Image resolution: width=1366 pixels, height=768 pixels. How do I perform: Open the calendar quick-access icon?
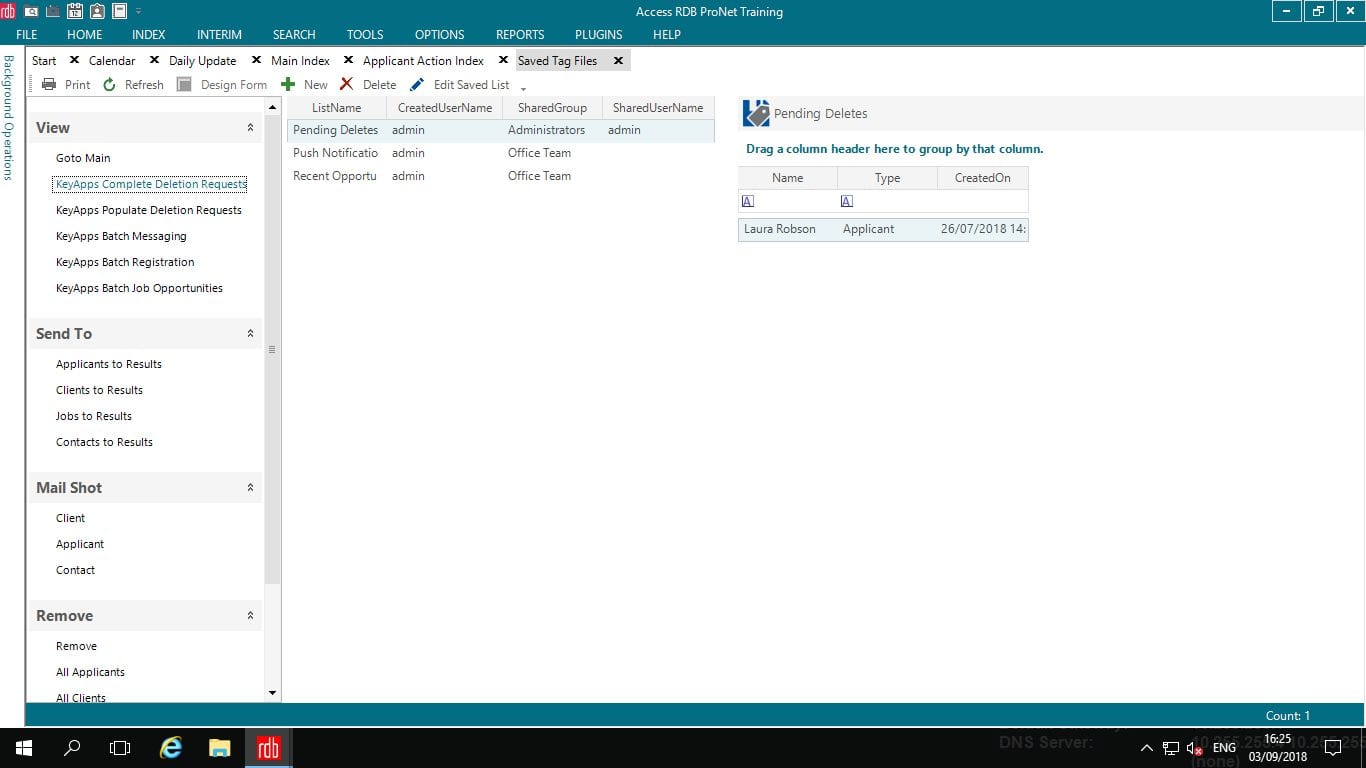pyautogui.click(x=74, y=12)
